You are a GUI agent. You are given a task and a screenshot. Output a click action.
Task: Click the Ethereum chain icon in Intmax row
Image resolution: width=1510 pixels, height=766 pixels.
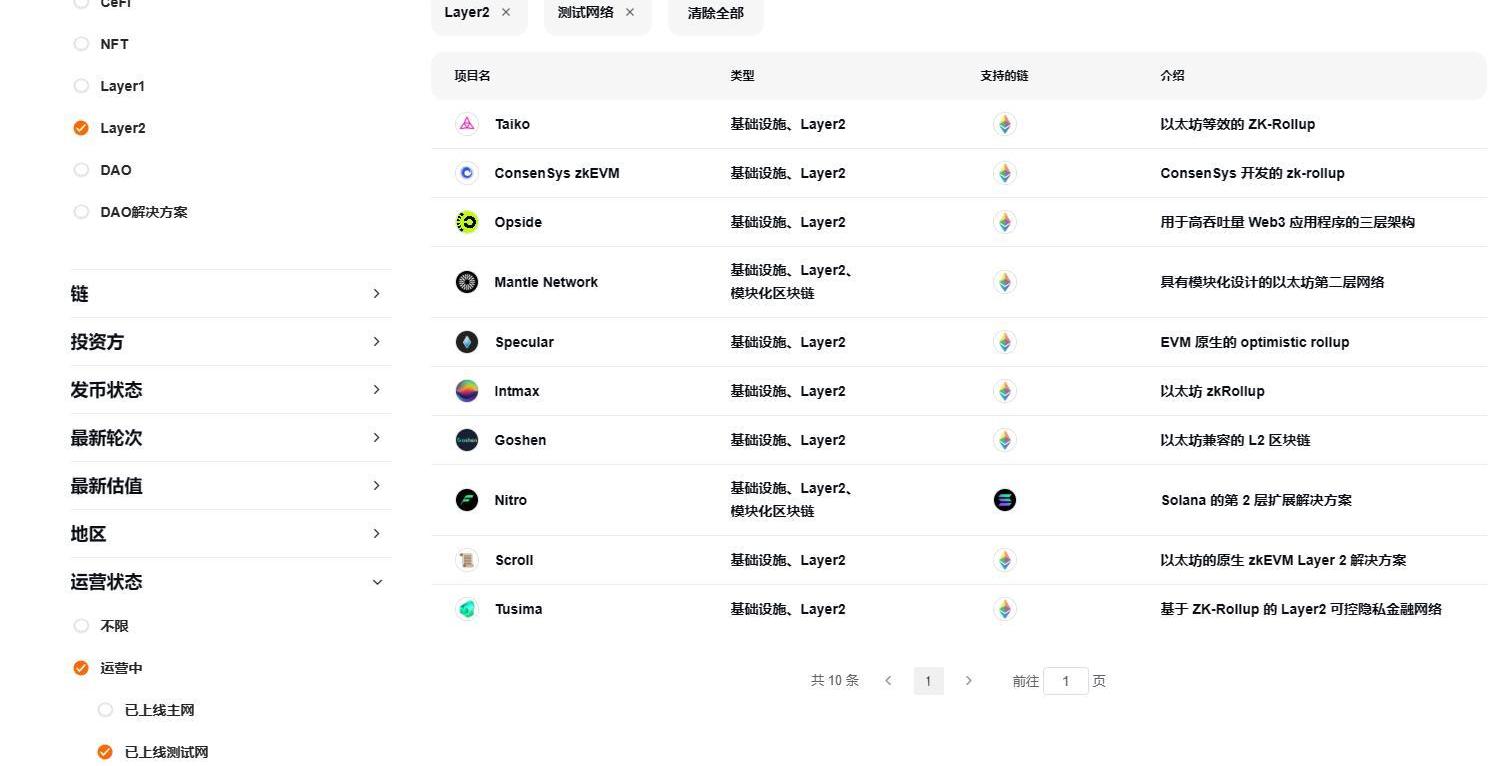pyautogui.click(x=1005, y=391)
